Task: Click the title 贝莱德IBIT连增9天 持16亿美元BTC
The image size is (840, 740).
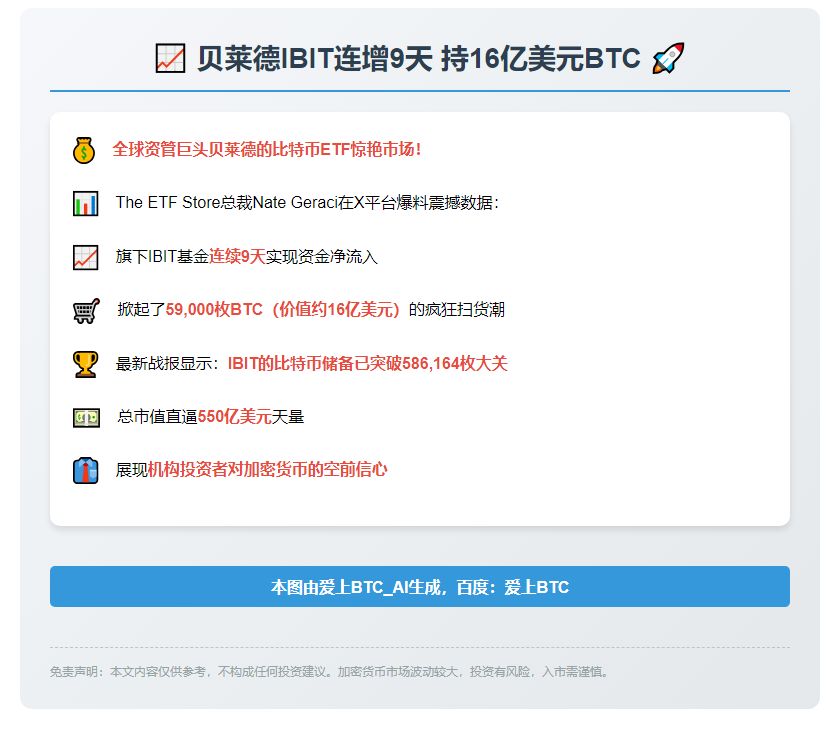Action: click(x=419, y=58)
